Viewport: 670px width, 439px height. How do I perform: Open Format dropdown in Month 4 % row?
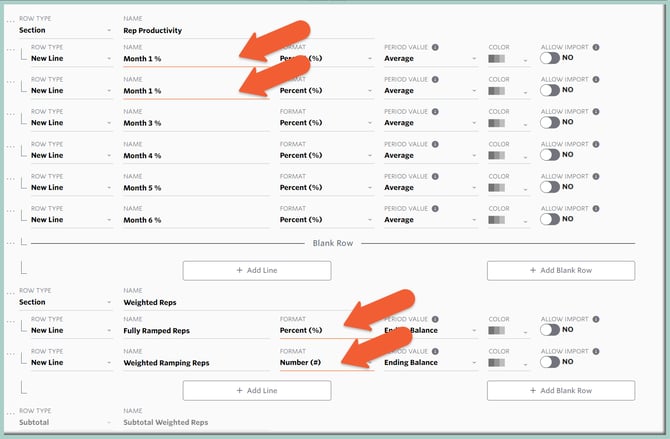pos(323,156)
